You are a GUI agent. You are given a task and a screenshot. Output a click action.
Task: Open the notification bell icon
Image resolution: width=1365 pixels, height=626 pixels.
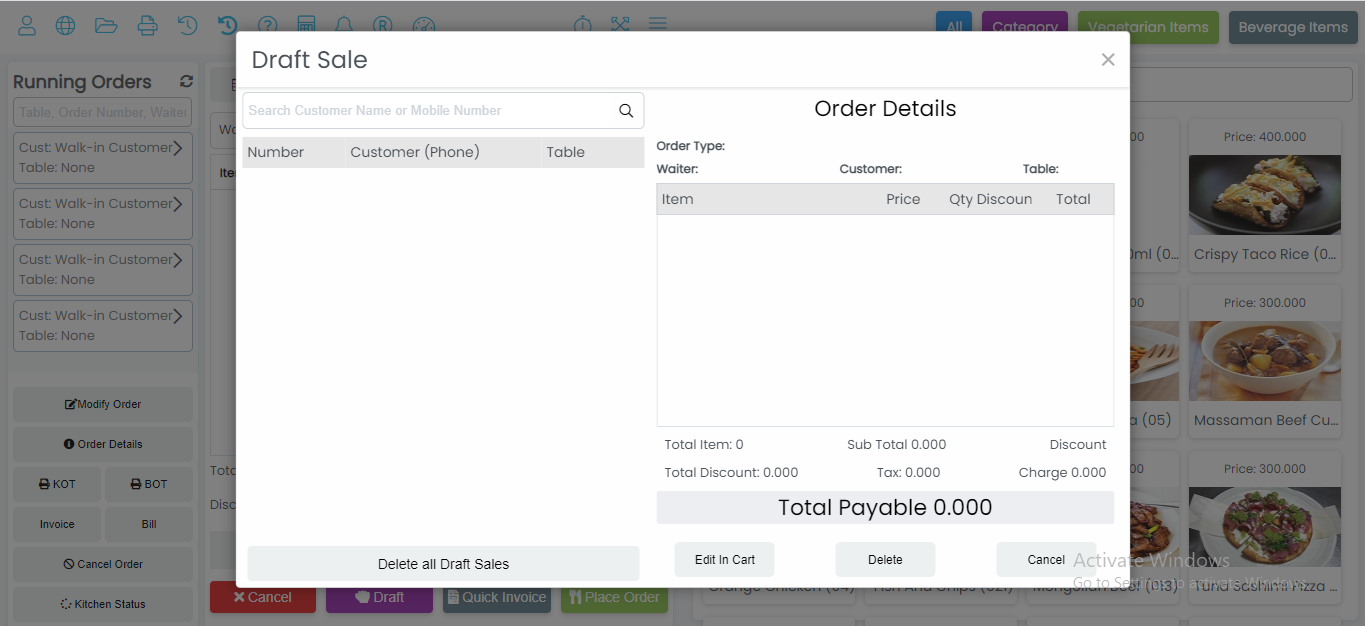[344, 26]
